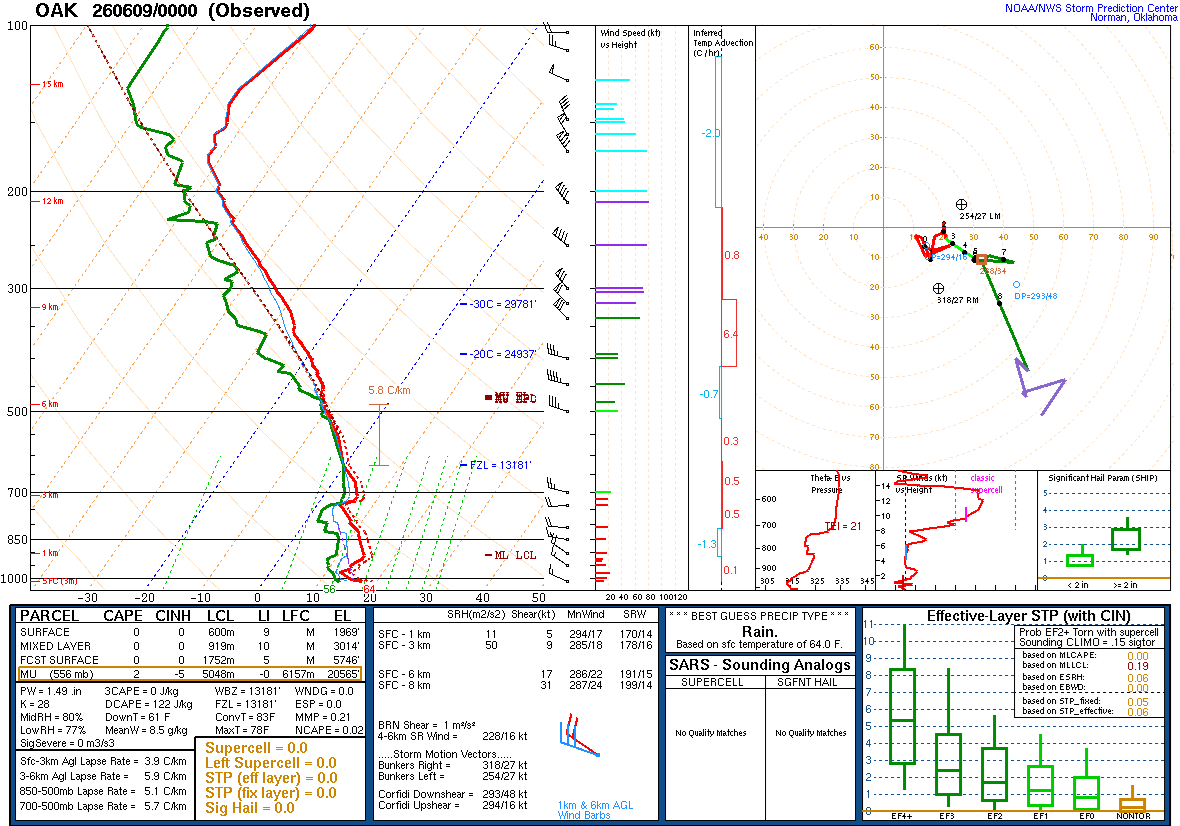Click 'Bunkers Right = 318/27 kt' row

point(452,765)
